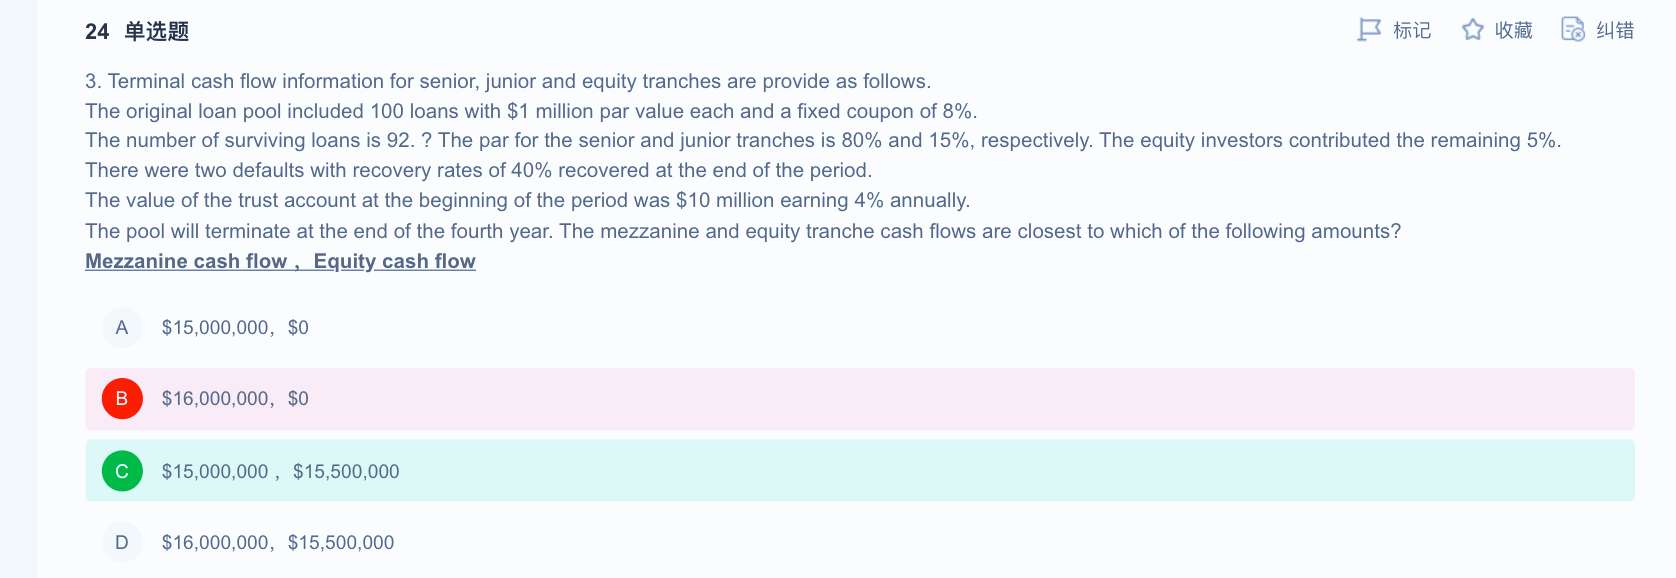Click the 标记 label text
Screen dimensions: 1676x578
(1412, 31)
